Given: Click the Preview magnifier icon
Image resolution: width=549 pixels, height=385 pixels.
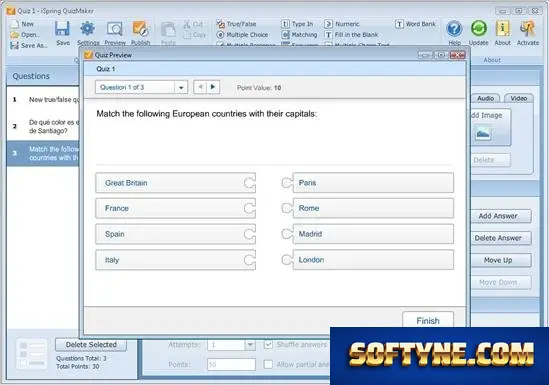Looking at the screenshot, I should click(114, 29).
